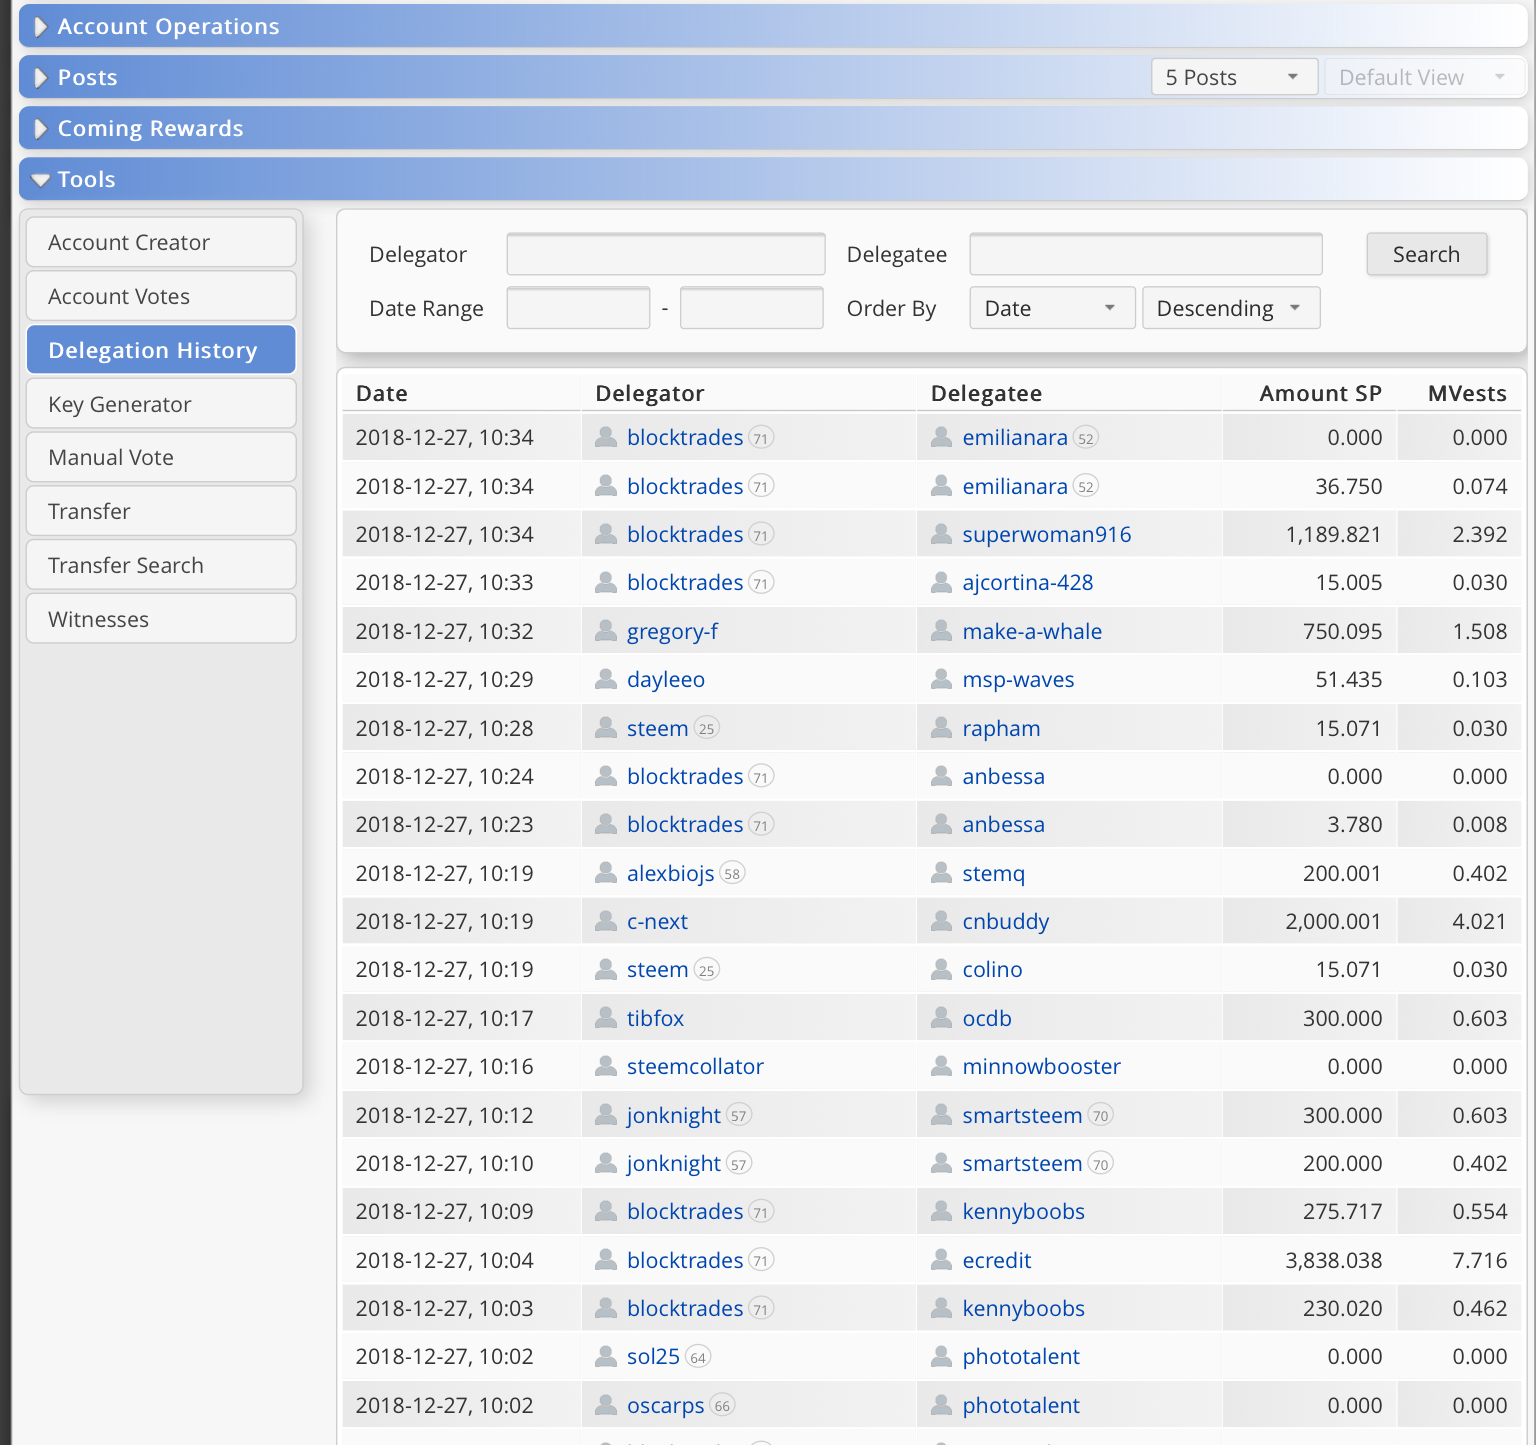Collapse the Tools section
Screen dimensions: 1536x1445
pyautogui.click(x=772, y=179)
